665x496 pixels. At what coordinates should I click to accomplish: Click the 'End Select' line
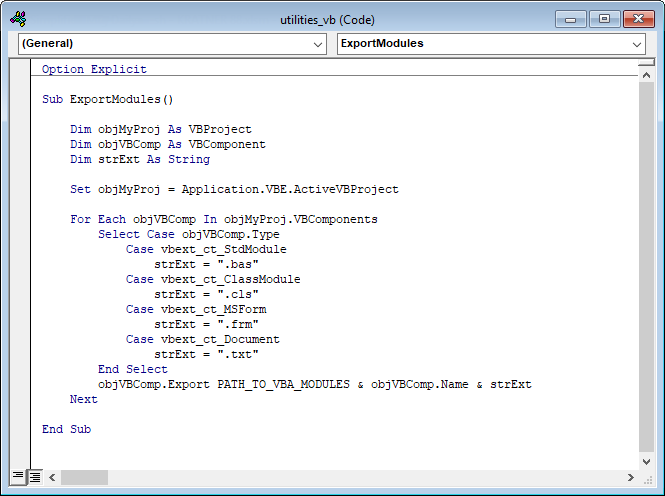click(133, 369)
